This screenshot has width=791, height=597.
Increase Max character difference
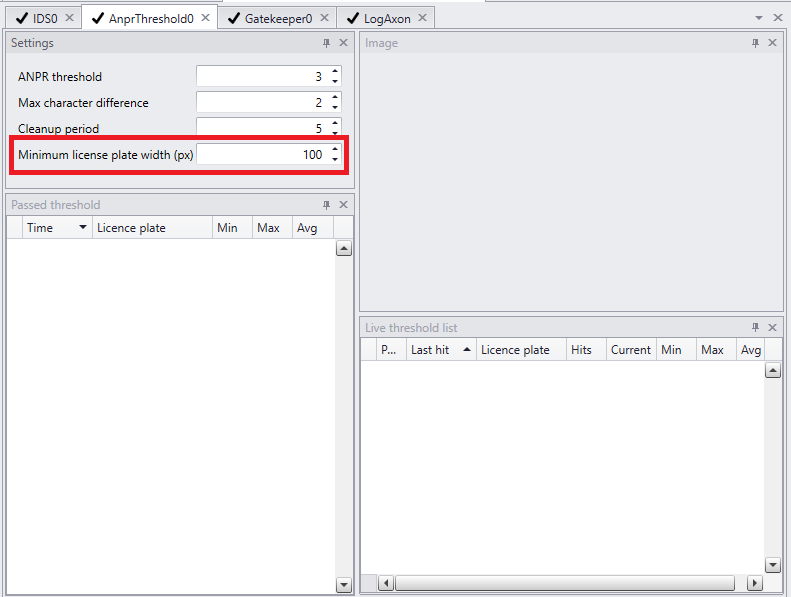pyautogui.click(x=335, y=97)
